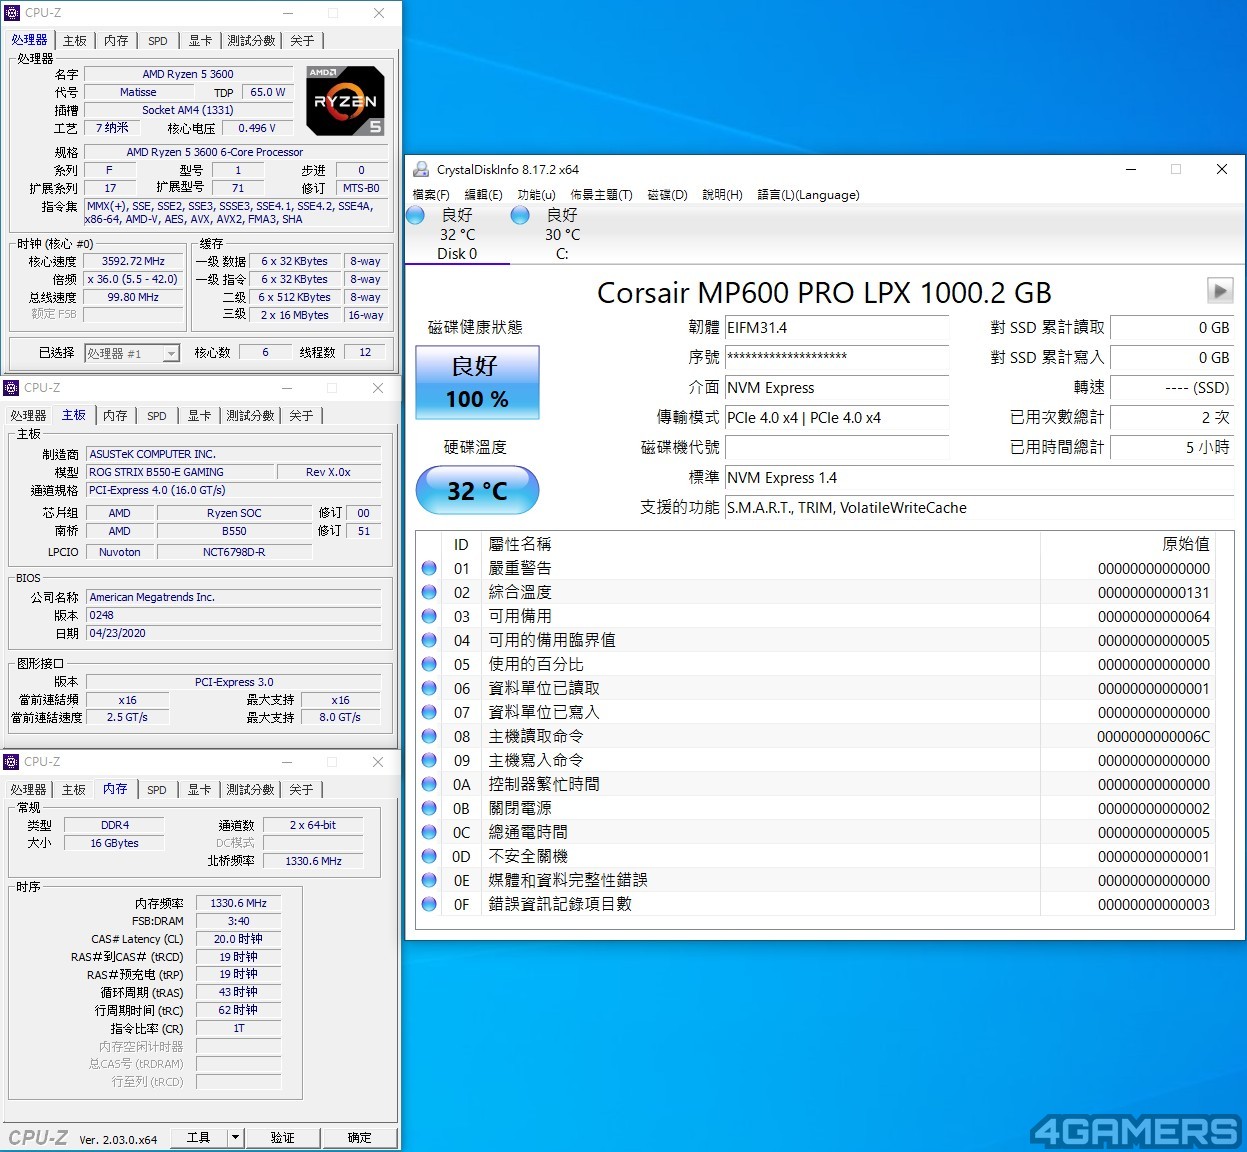Click the status dot for attribute 06 資料單位已讀取
The width and height of the screenshot is (1247, 1152).
coord(429,688)
